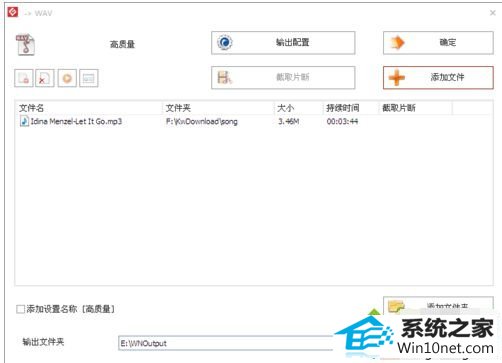Screen dimensions: 502x363
Task: Click the output folder path field
Action: [226, 343]
